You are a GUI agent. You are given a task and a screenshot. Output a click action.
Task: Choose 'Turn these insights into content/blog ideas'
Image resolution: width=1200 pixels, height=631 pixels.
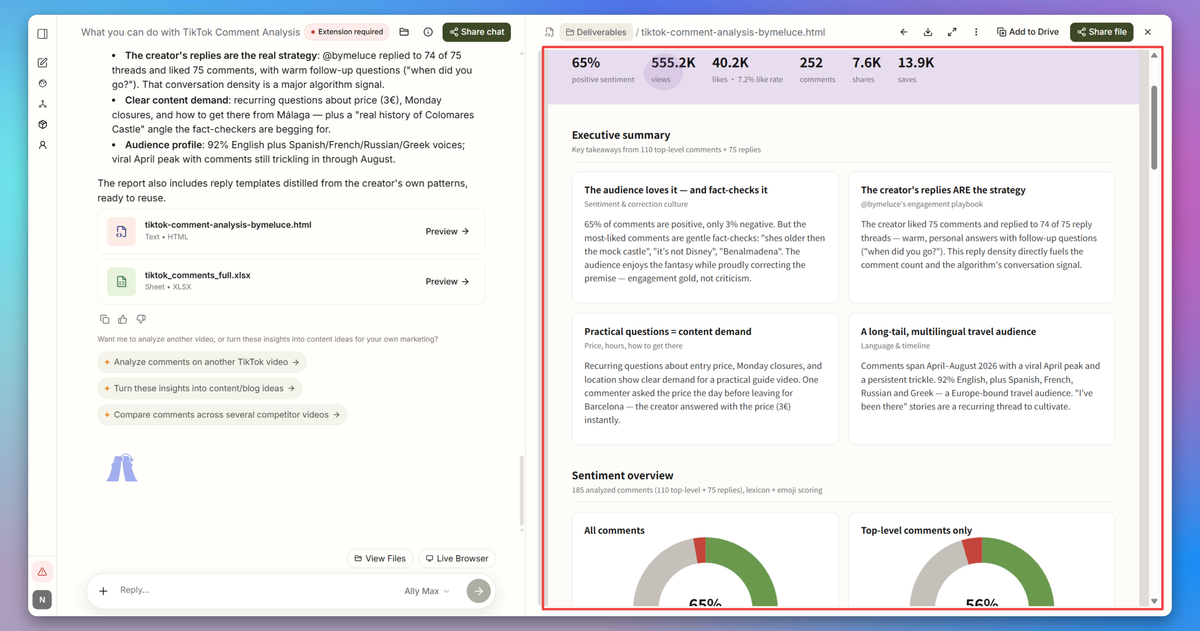point(200,388)
